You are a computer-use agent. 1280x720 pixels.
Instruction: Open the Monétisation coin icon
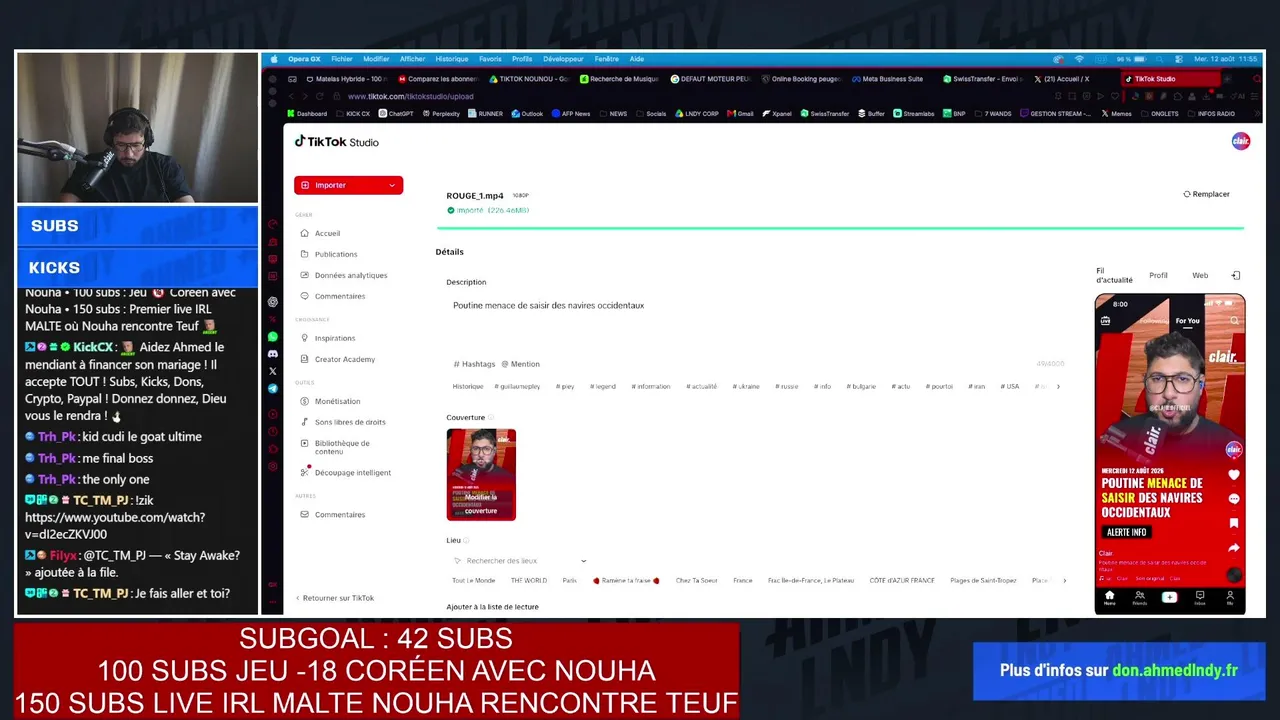coord(305,401)
